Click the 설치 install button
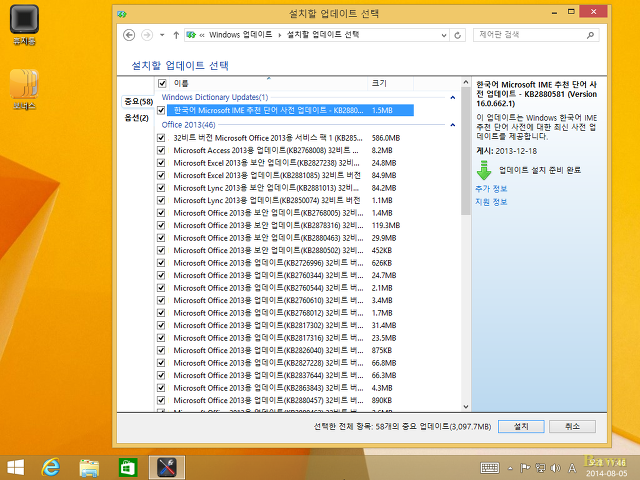This screenshot has width=640, height=480. point(521,427)
